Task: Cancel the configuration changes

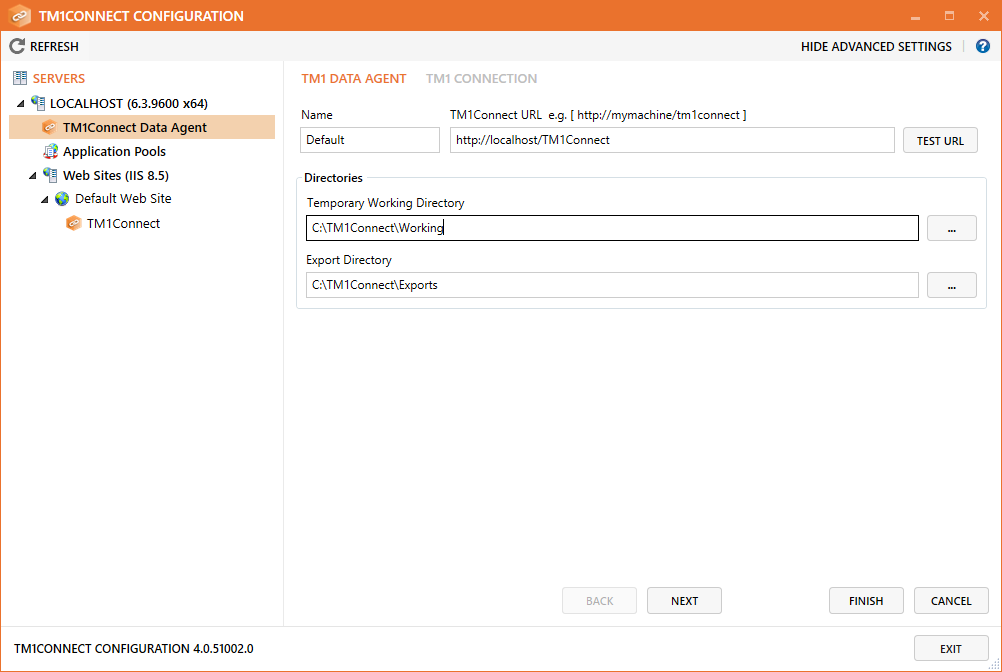Action: pos(951,600)
